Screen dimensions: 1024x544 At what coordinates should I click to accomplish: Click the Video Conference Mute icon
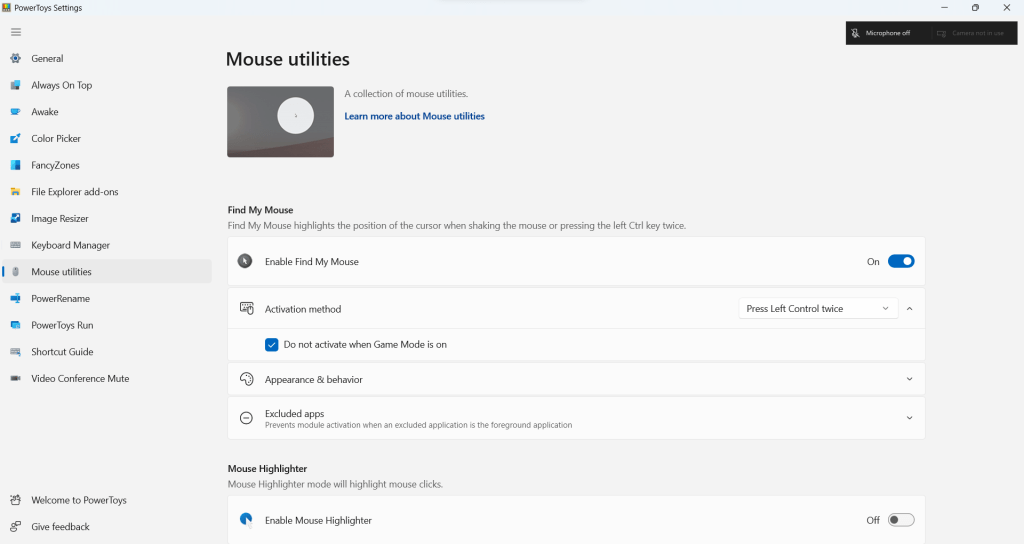coord(16,378)
